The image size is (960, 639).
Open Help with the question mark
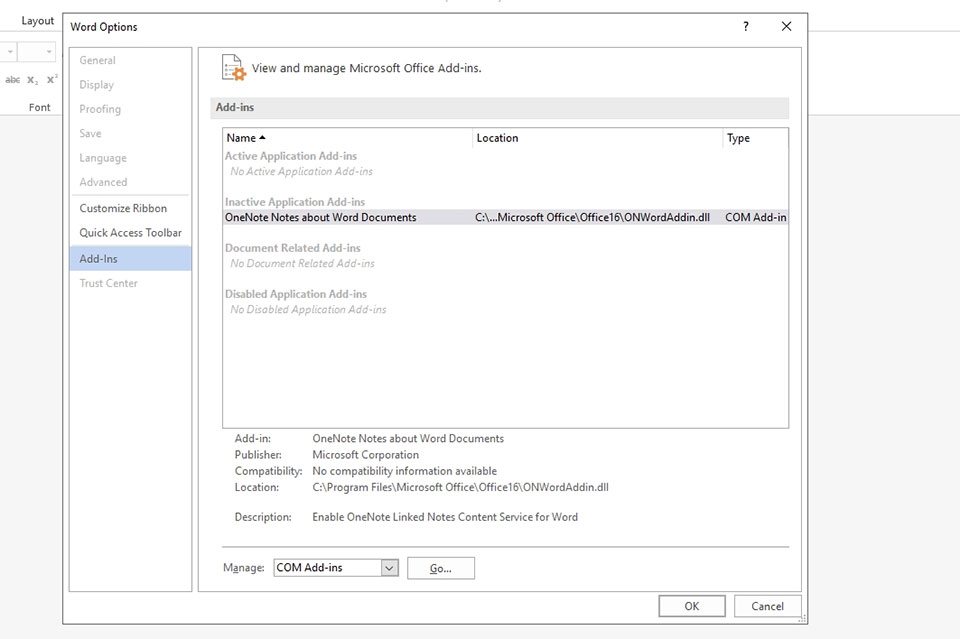tap(746, 26)
